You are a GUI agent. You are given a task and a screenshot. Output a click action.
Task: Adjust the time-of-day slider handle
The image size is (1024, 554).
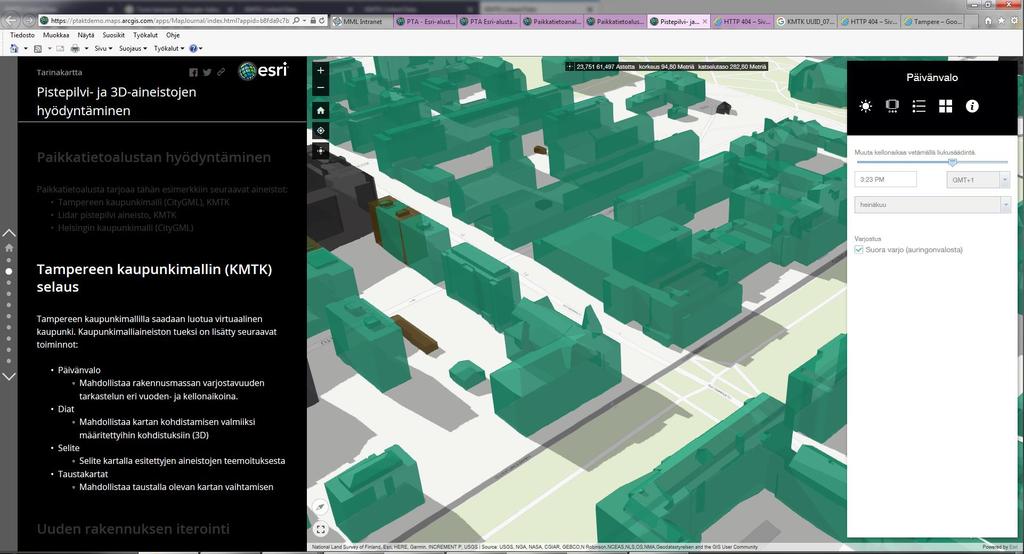coord(952,161)
